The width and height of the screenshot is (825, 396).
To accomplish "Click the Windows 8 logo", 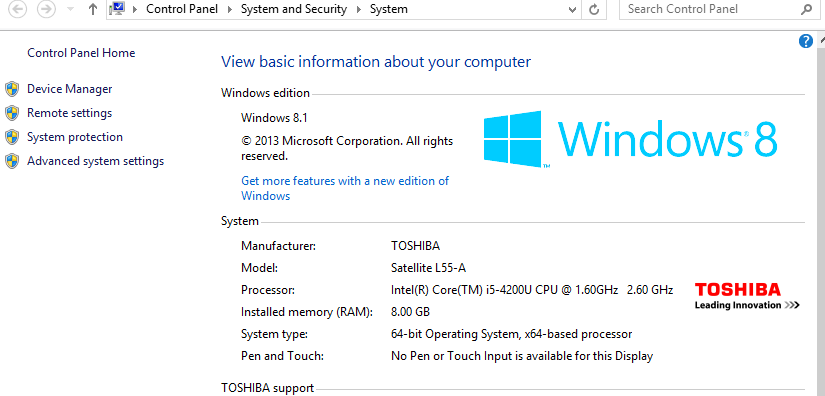I will (630, 139).
